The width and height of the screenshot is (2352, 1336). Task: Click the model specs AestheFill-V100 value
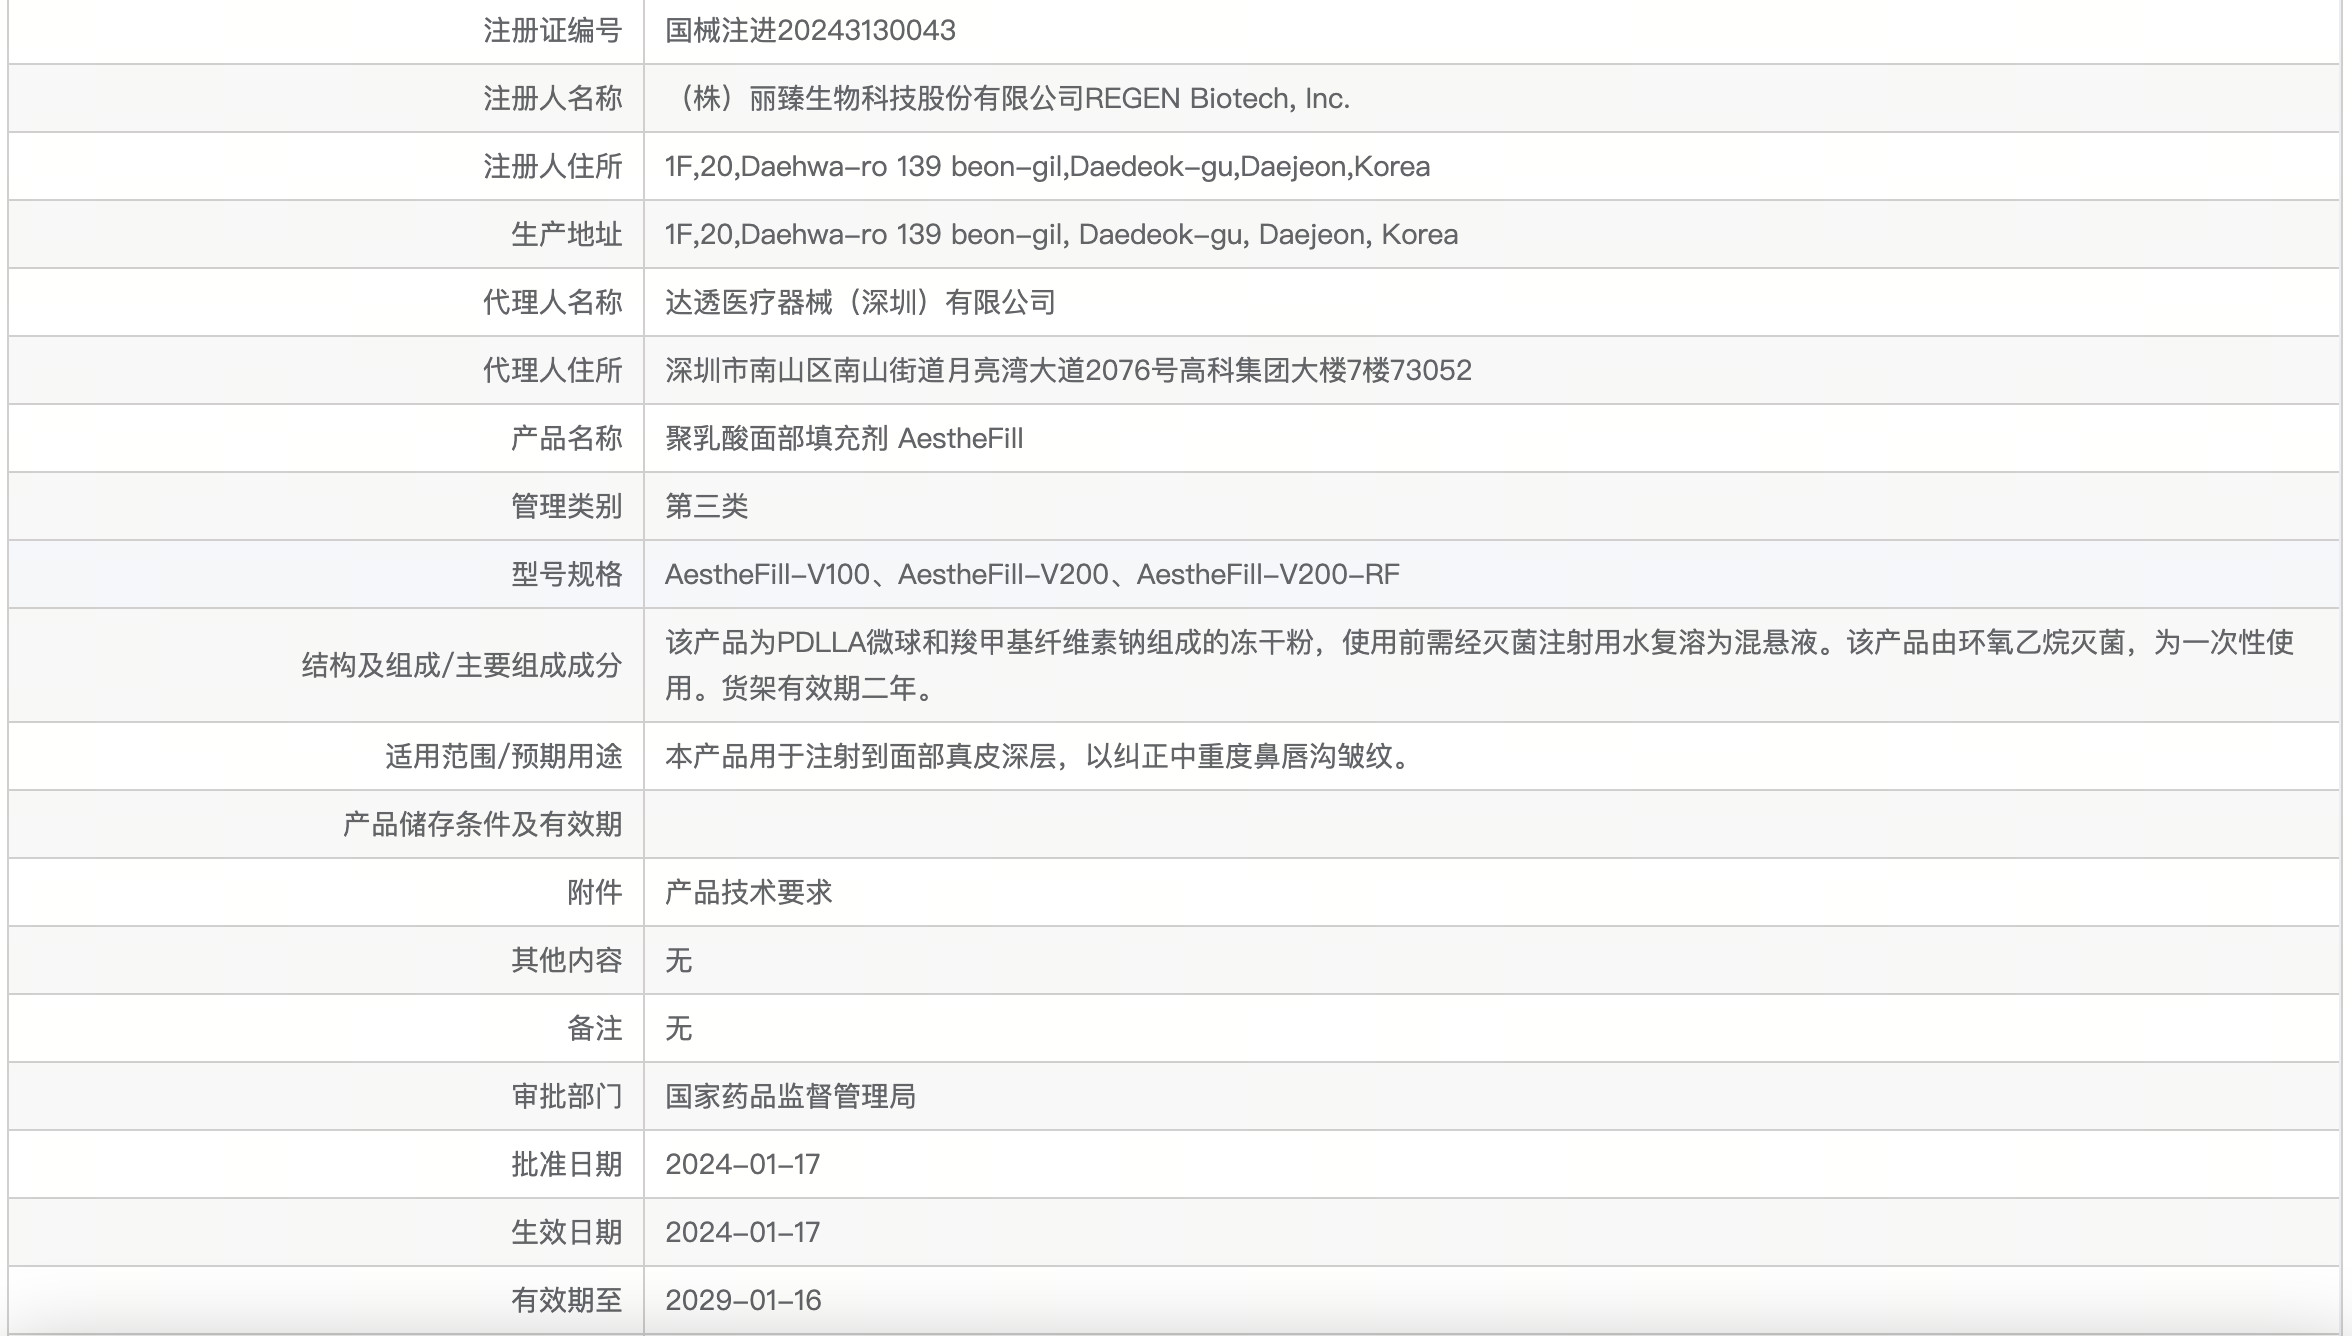coord(1032,574)
